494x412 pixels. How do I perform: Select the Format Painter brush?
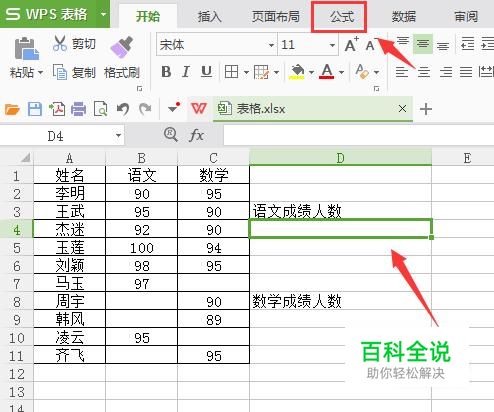121,47
